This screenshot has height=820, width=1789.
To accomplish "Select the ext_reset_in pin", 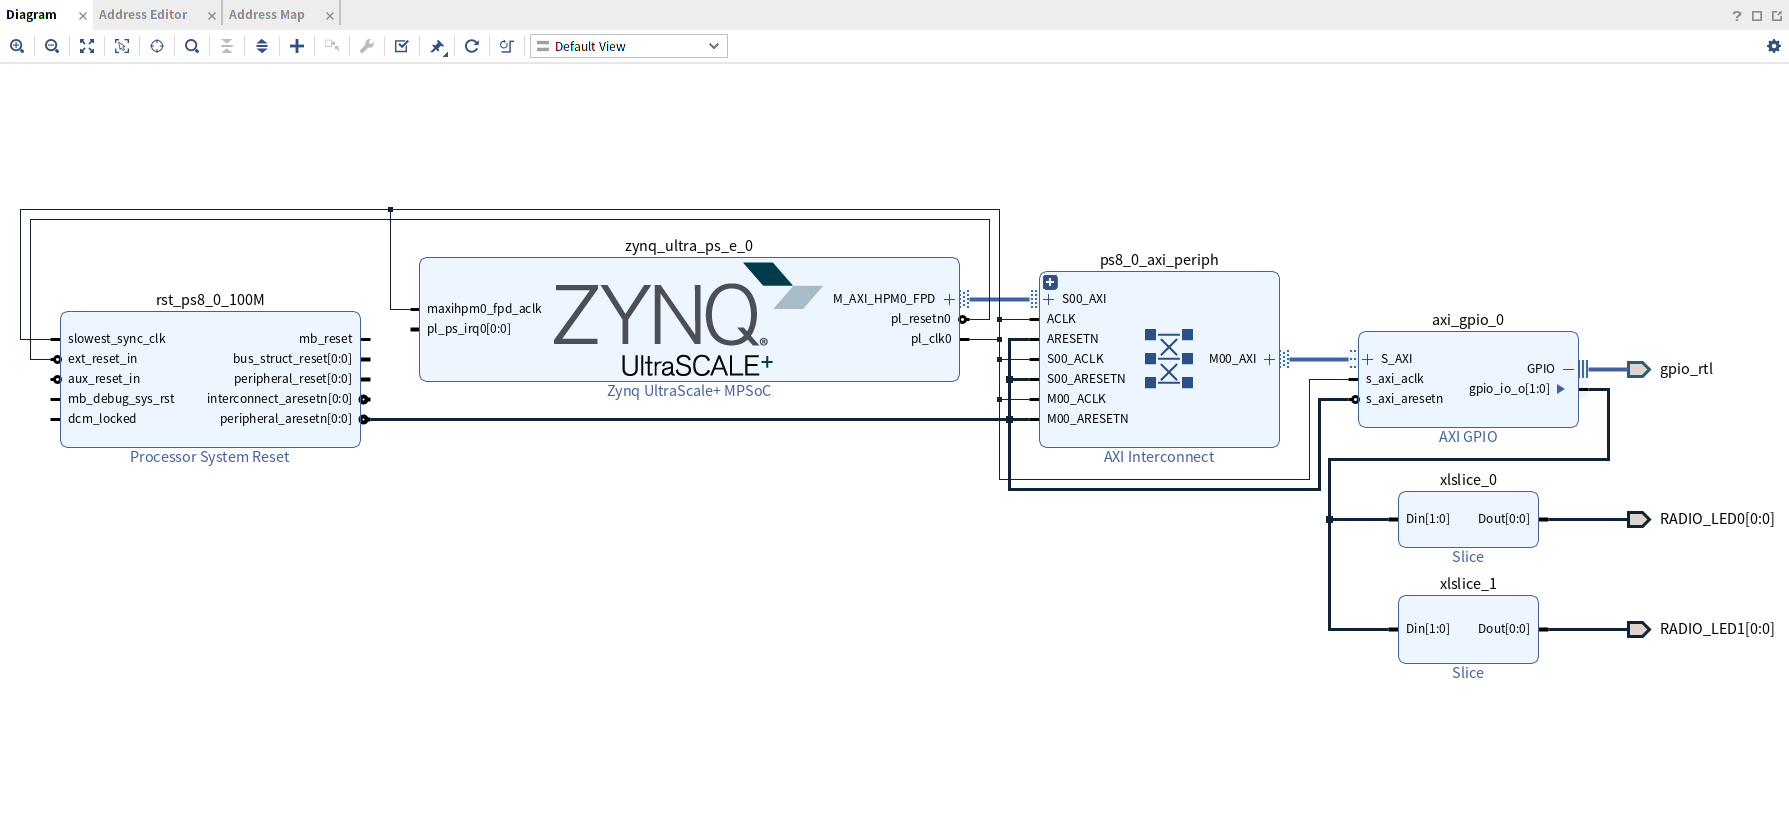I will (103, 359).
